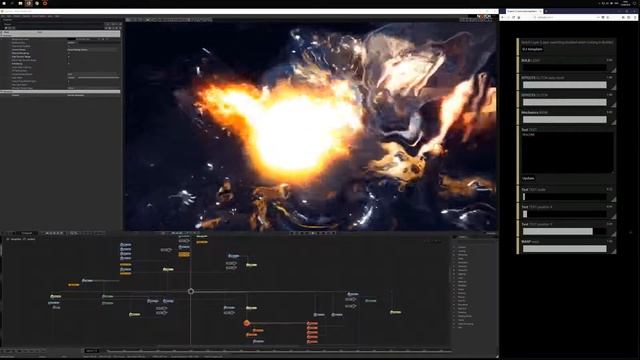Select the central root node in nodegraph
The image size is (640, 360).
191,291
